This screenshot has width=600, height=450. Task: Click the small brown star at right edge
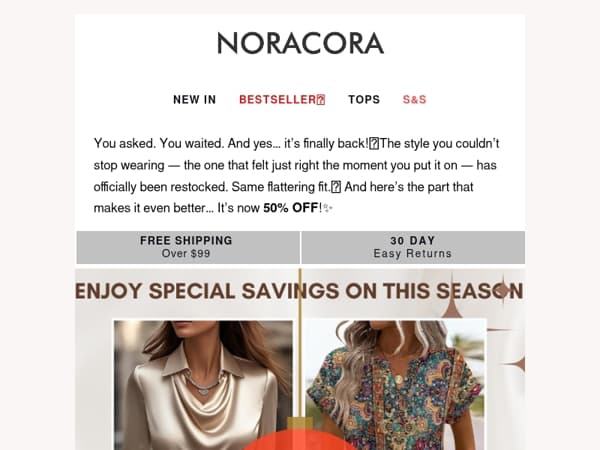[517, 364]
